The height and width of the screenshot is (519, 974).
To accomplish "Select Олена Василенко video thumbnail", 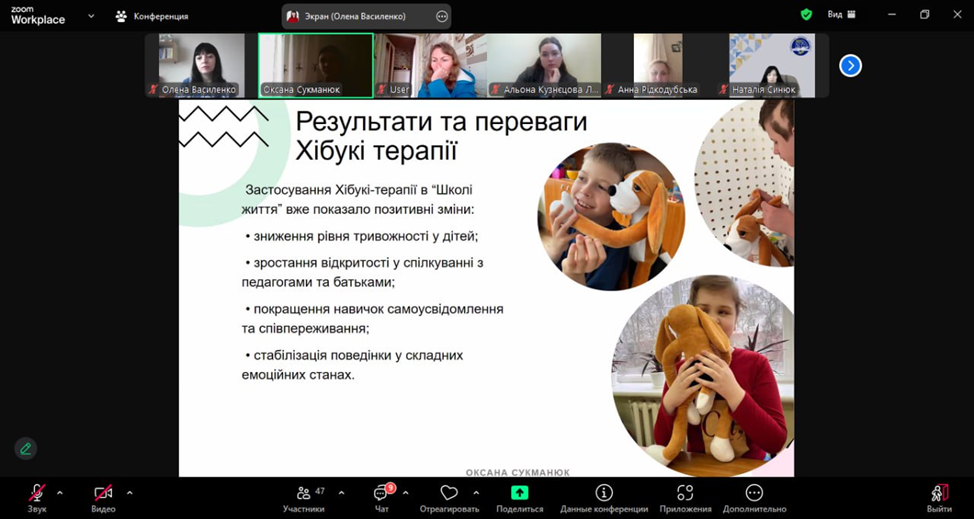I will [x=201, y=65].
